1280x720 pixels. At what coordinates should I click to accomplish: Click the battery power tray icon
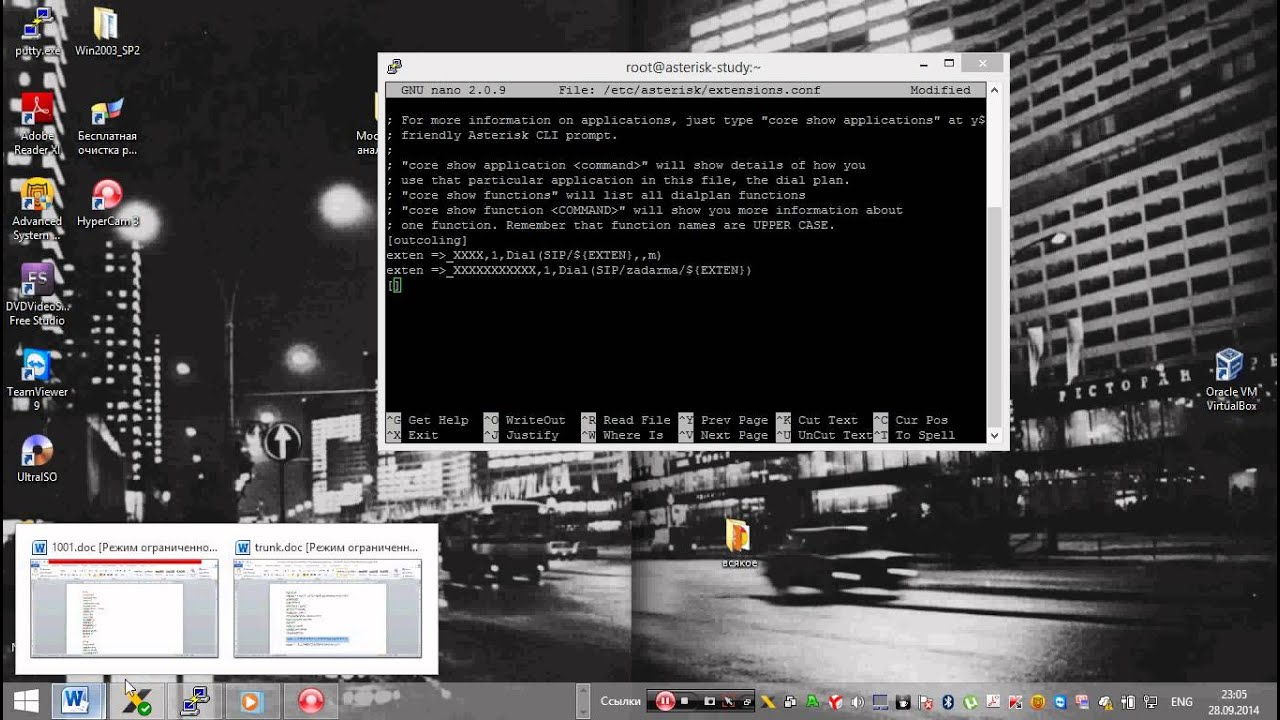(1127, 702)
